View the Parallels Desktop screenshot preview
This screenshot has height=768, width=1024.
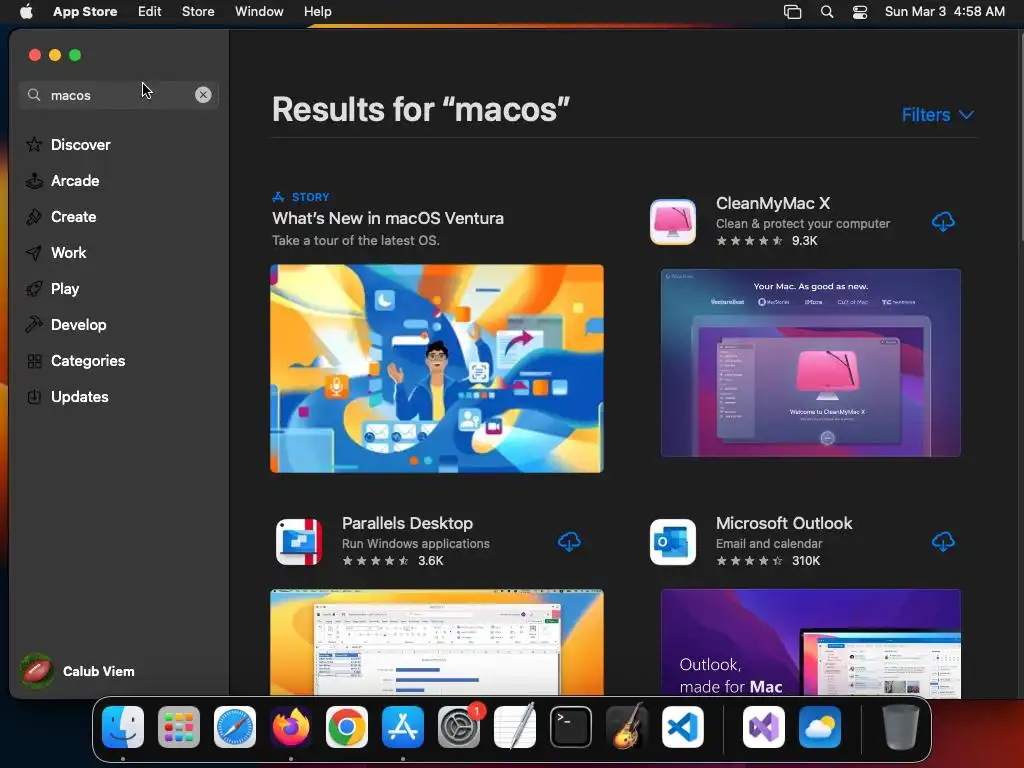point(437,643)
